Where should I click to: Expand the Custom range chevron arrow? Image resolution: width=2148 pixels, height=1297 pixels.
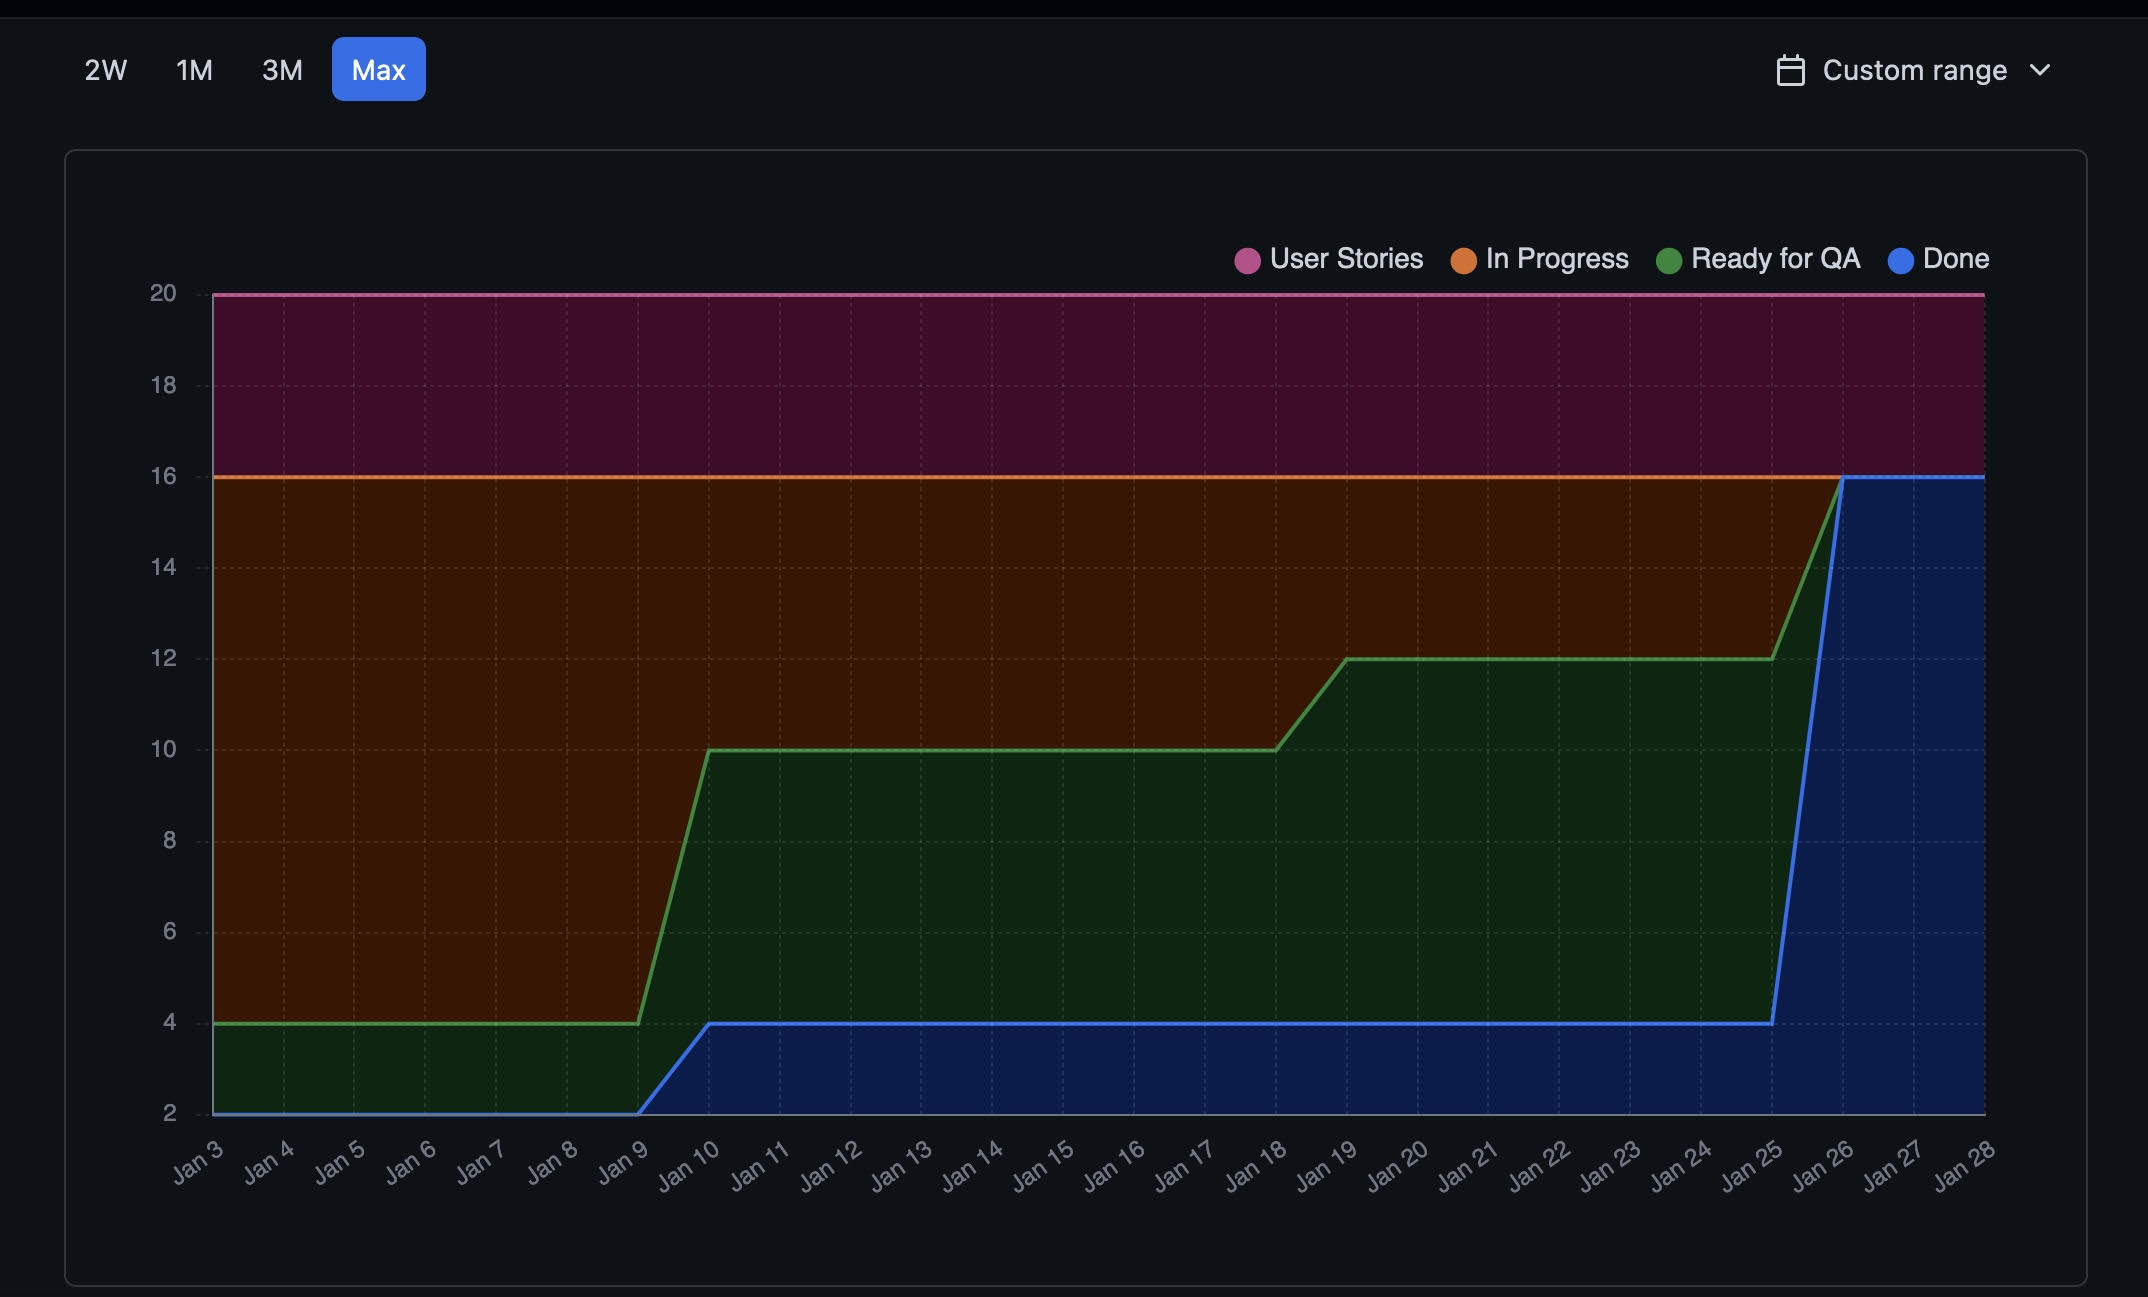[x=2040, y=70]
